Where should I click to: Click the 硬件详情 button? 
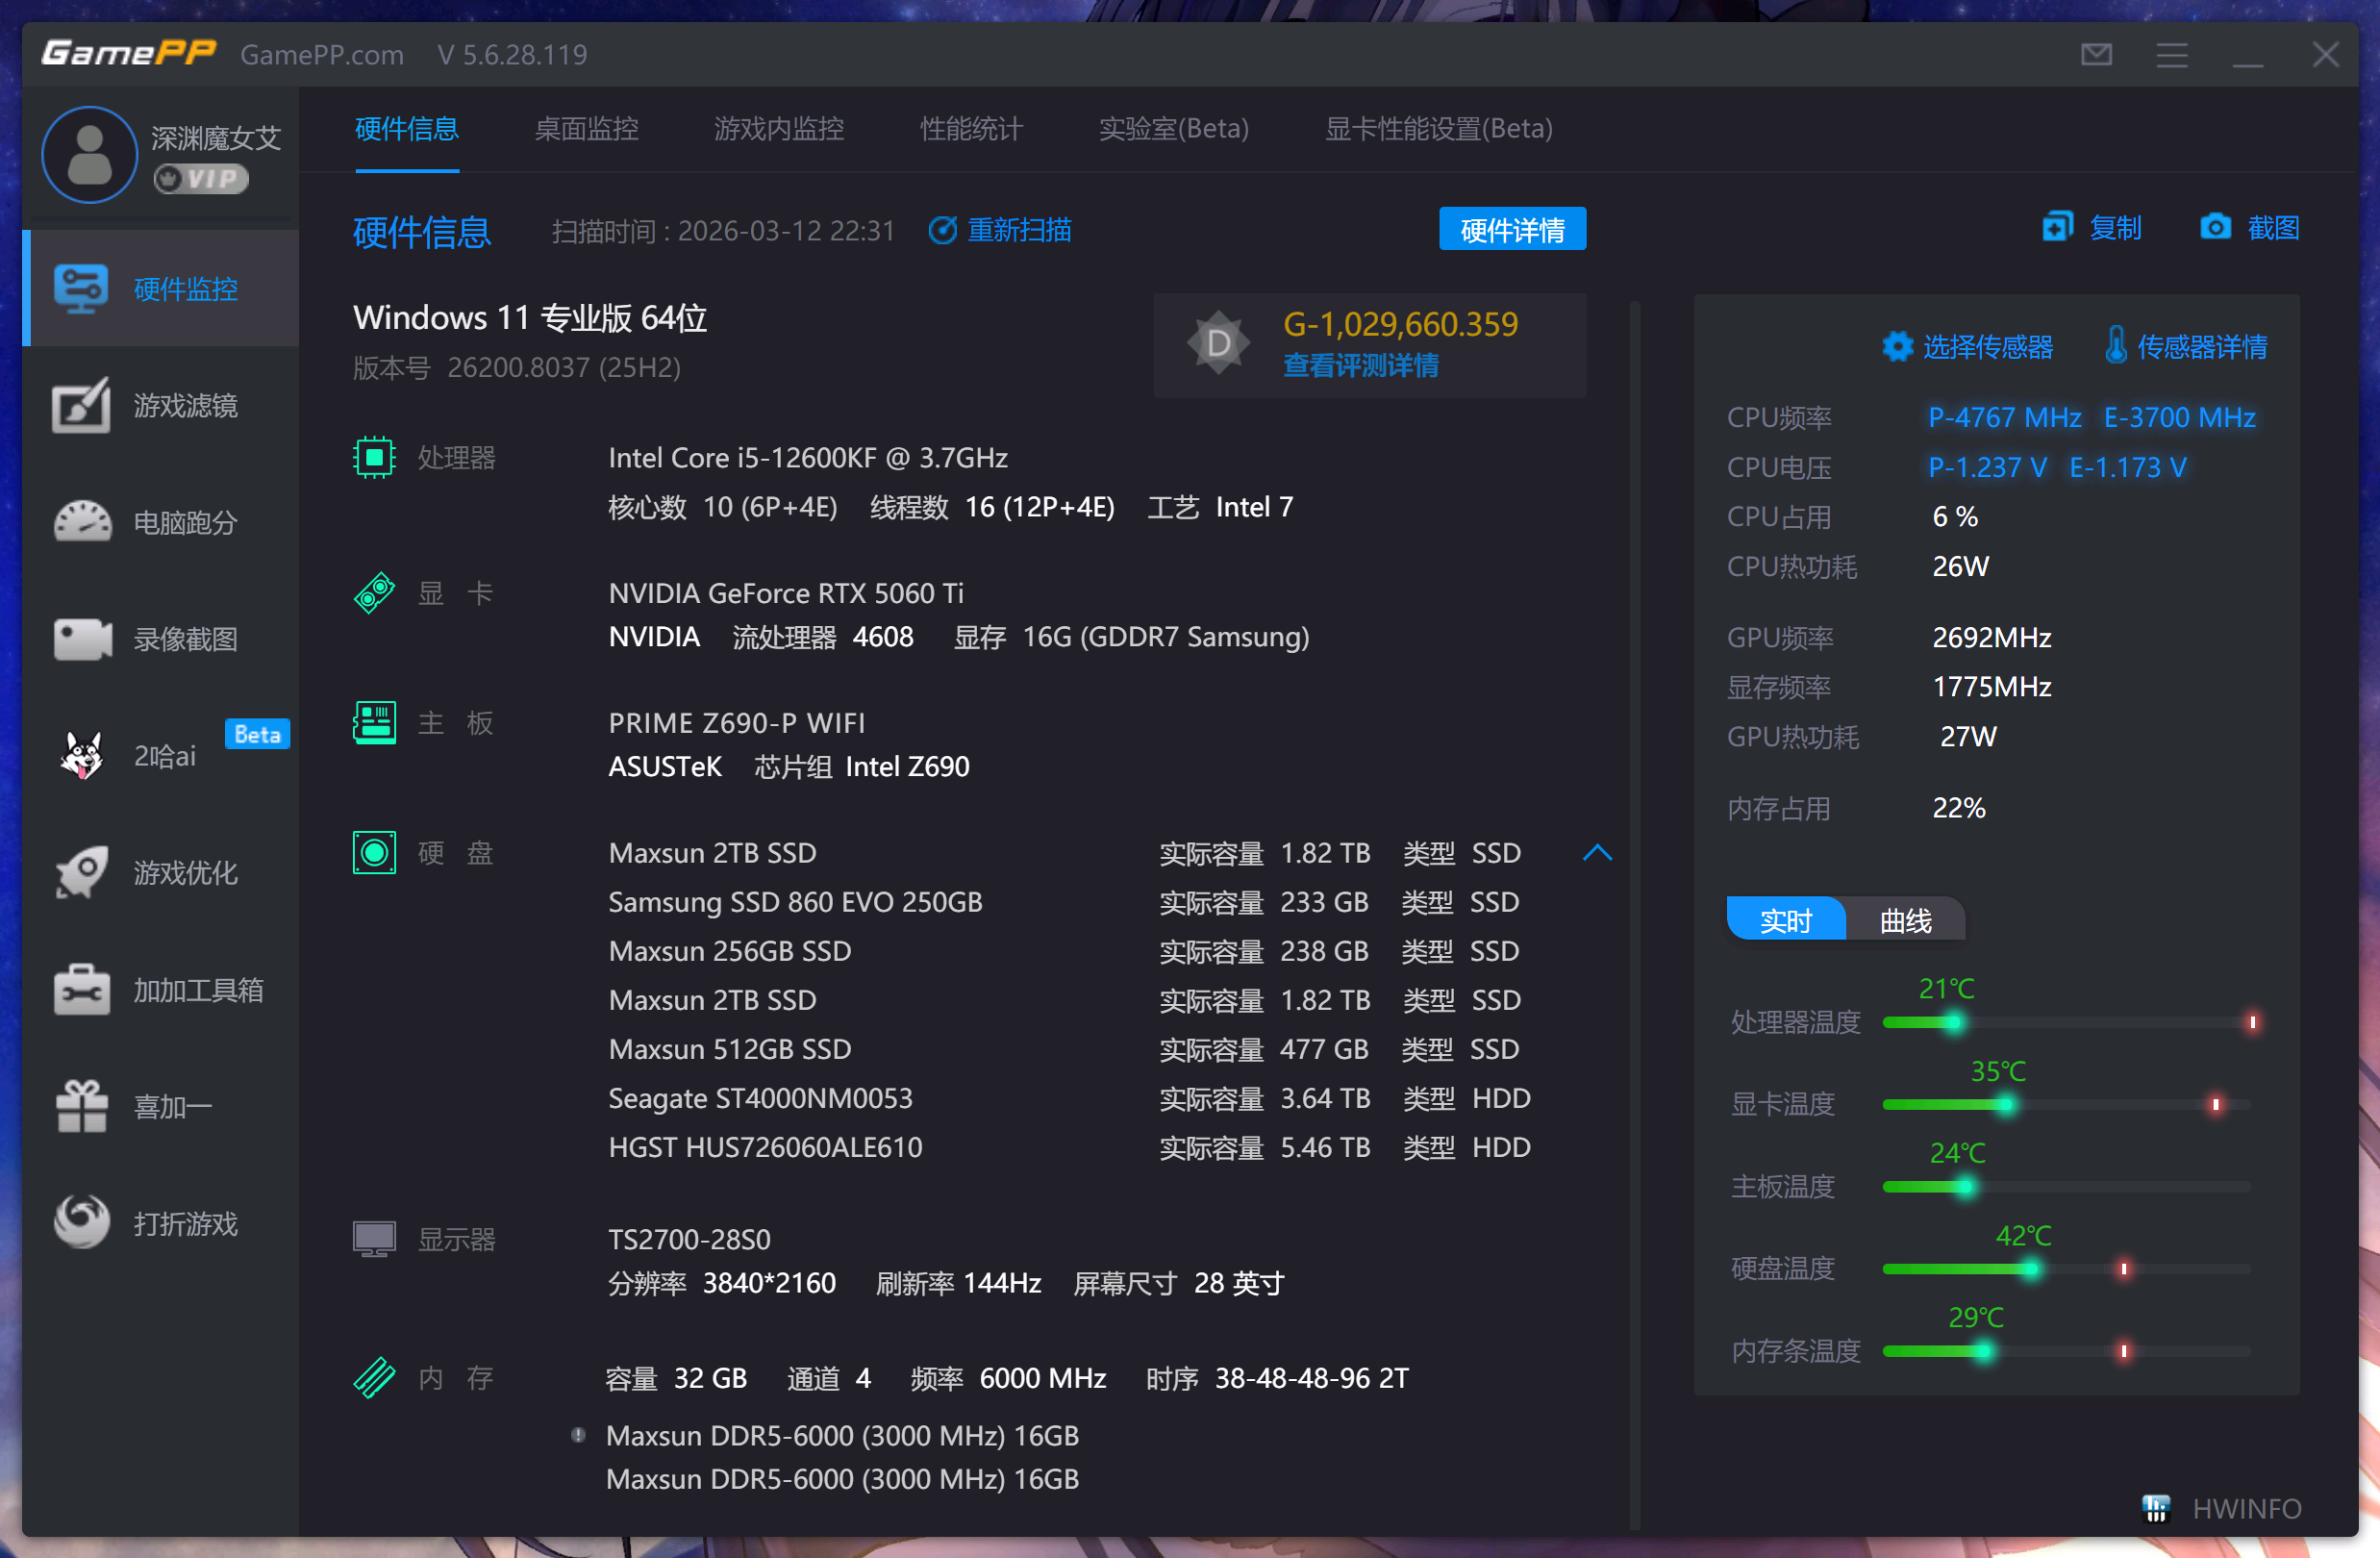click(x=1511, y=230)
